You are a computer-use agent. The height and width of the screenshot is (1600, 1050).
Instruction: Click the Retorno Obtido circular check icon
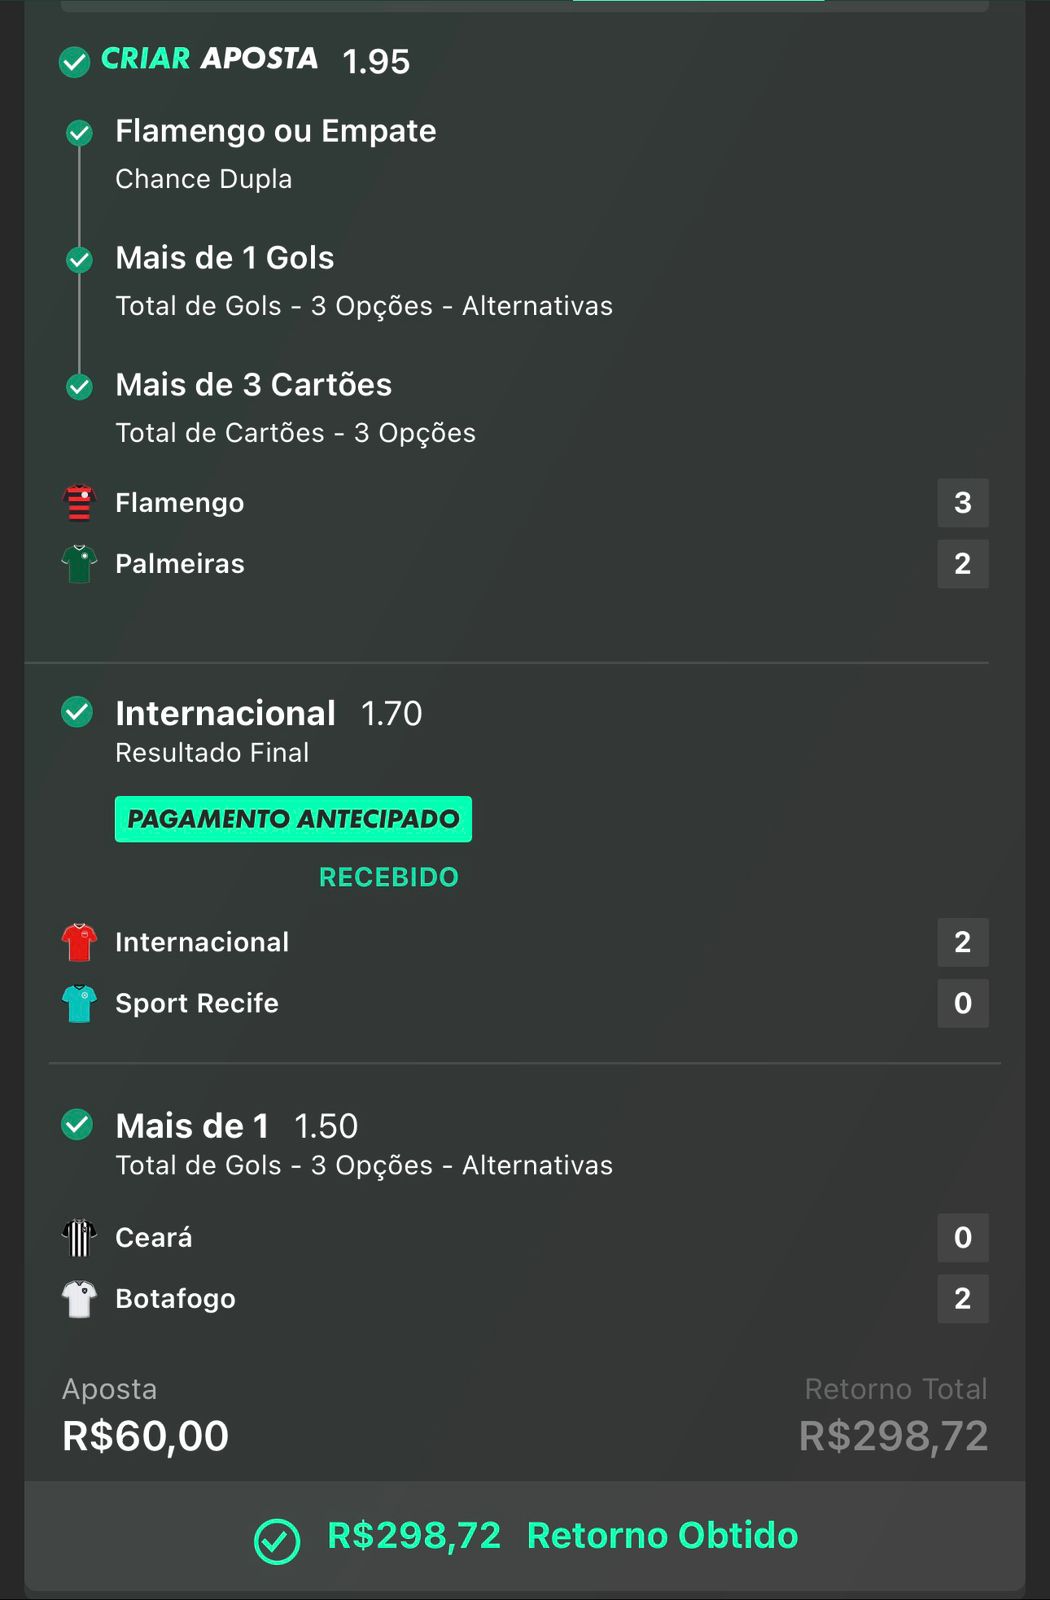point(277,1541)
